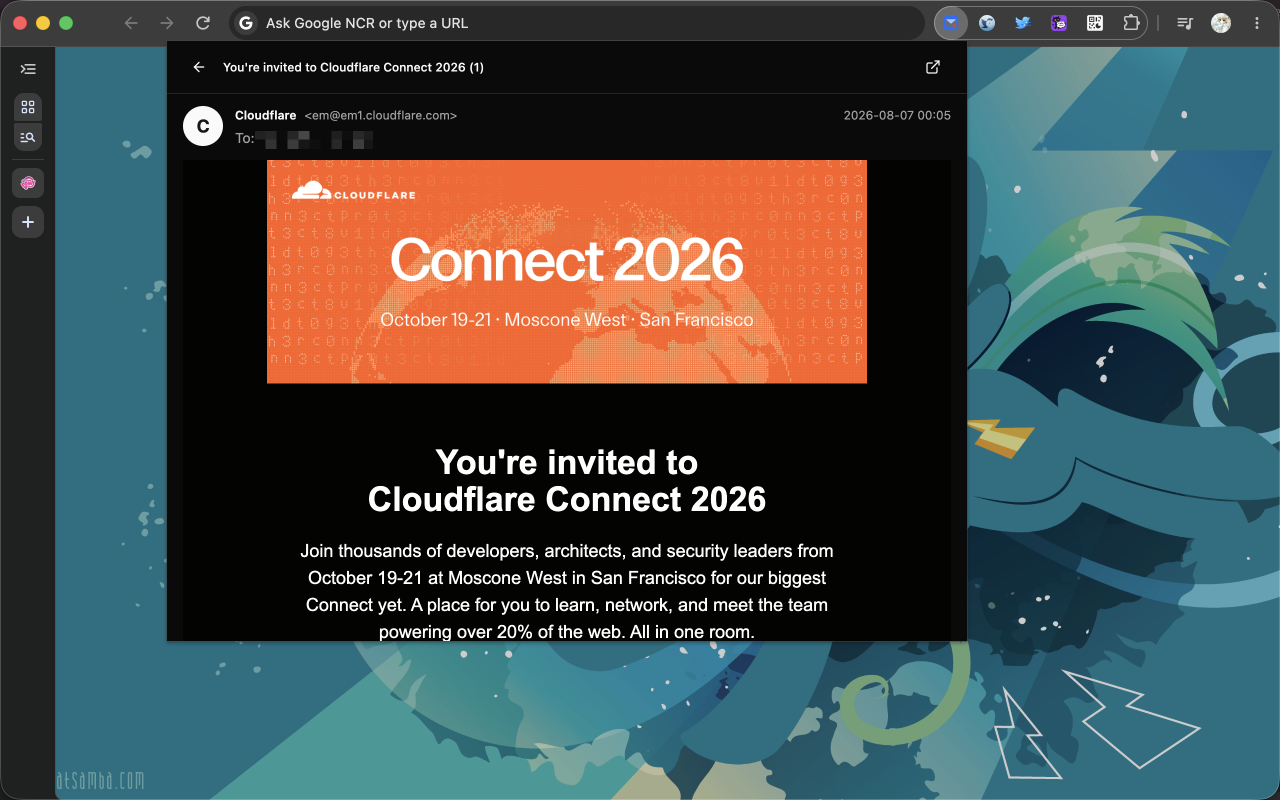Image resolution: width=1280 pixels, height=800 pixels.
Task: Navigate back in the browser
Action: click(x=131, y=23)
